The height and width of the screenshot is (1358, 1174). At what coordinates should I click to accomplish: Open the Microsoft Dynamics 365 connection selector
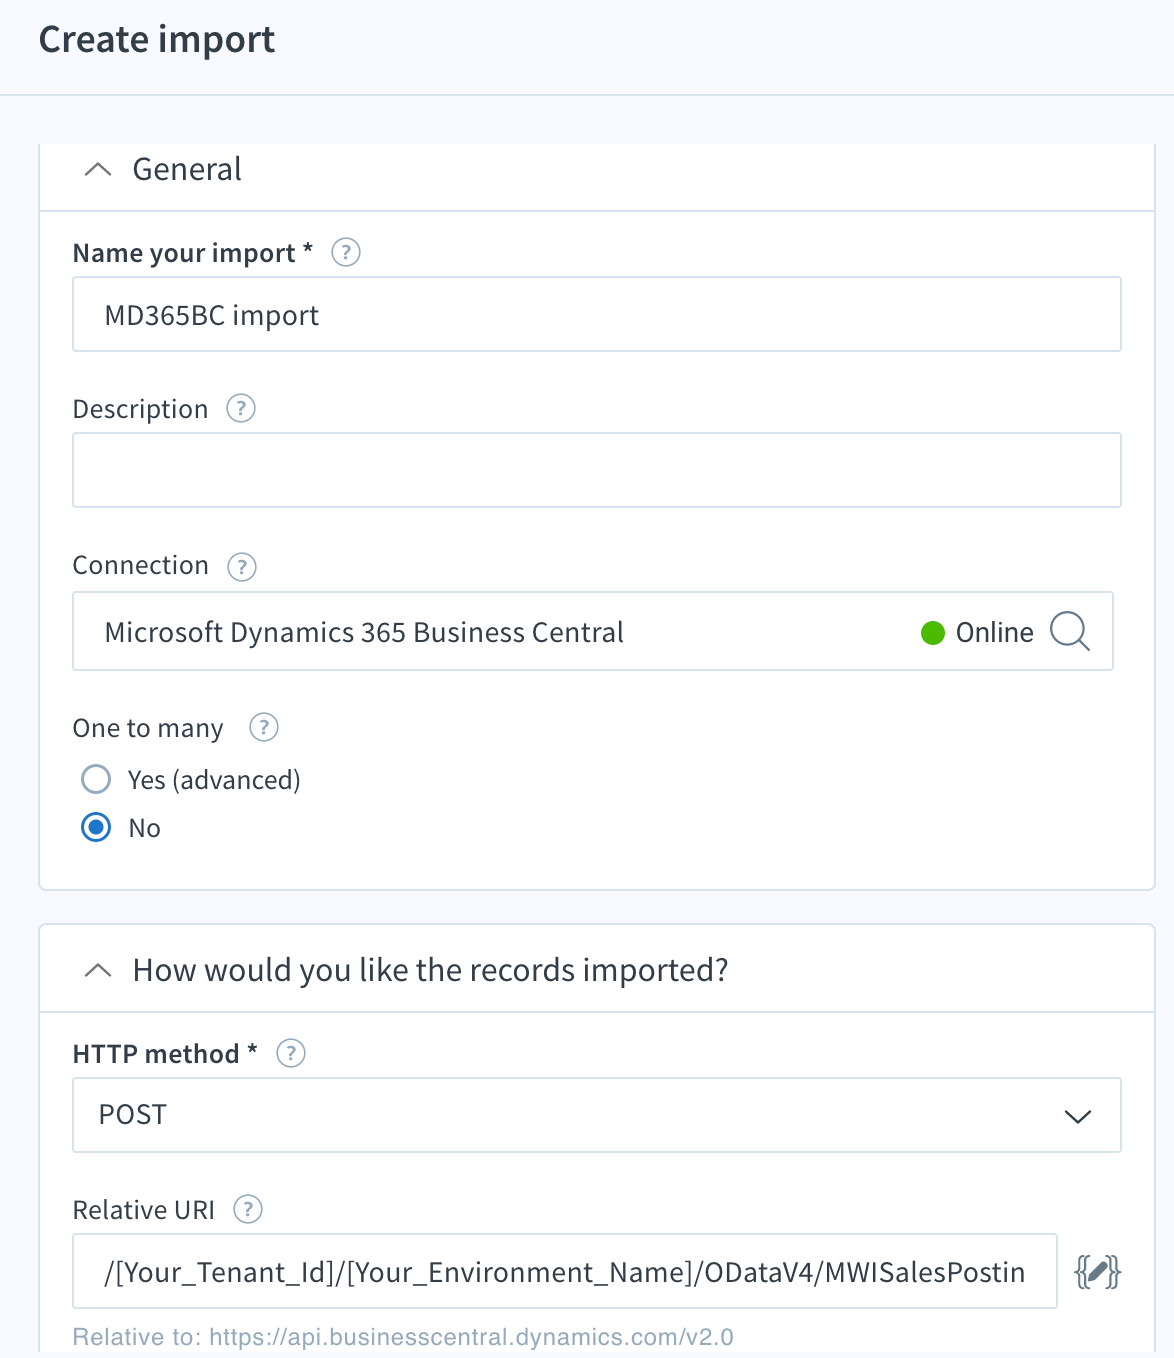pyautogui.click(x=592, y=631)
